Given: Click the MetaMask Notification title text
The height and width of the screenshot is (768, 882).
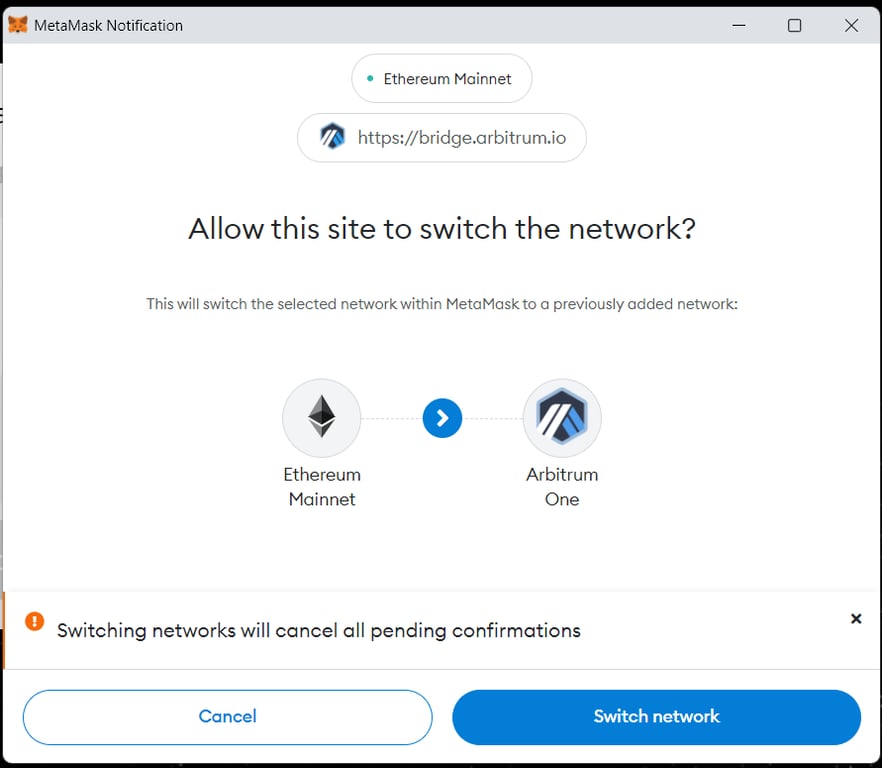Looking at the screenshot, I should [x=110, y=24].
